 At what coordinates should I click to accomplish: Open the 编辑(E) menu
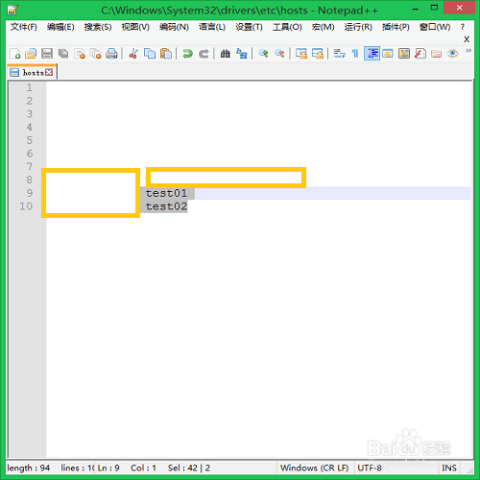tap(61, 27)
